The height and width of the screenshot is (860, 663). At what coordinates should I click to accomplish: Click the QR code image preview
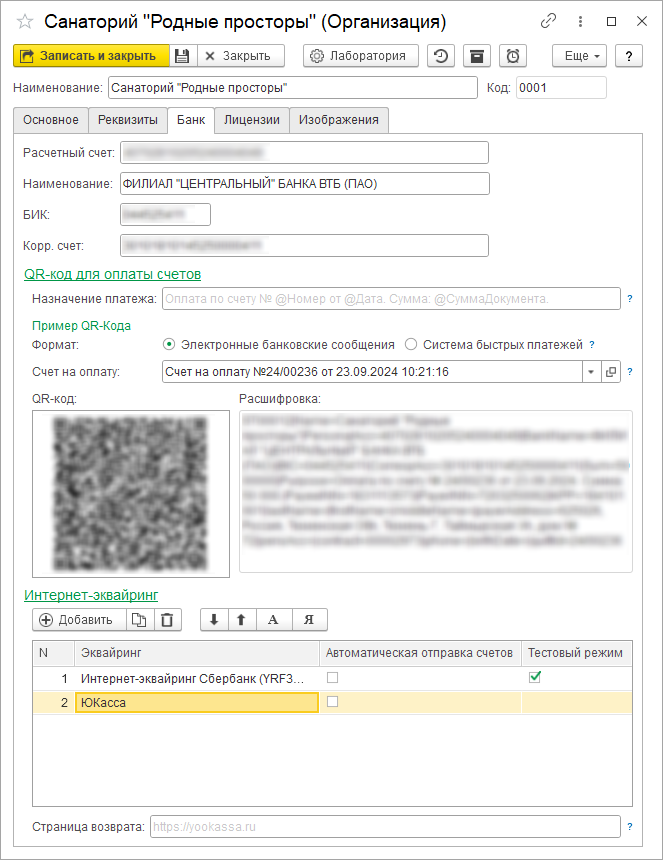pos(131,494)
